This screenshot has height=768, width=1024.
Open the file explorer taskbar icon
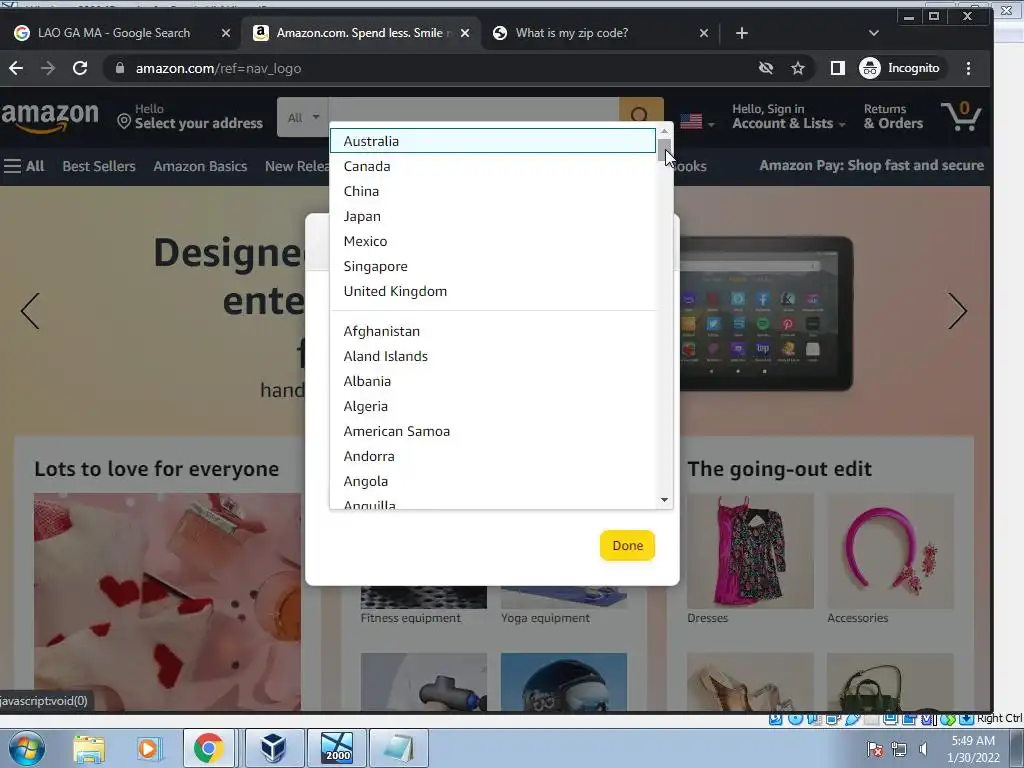point(89,749)
